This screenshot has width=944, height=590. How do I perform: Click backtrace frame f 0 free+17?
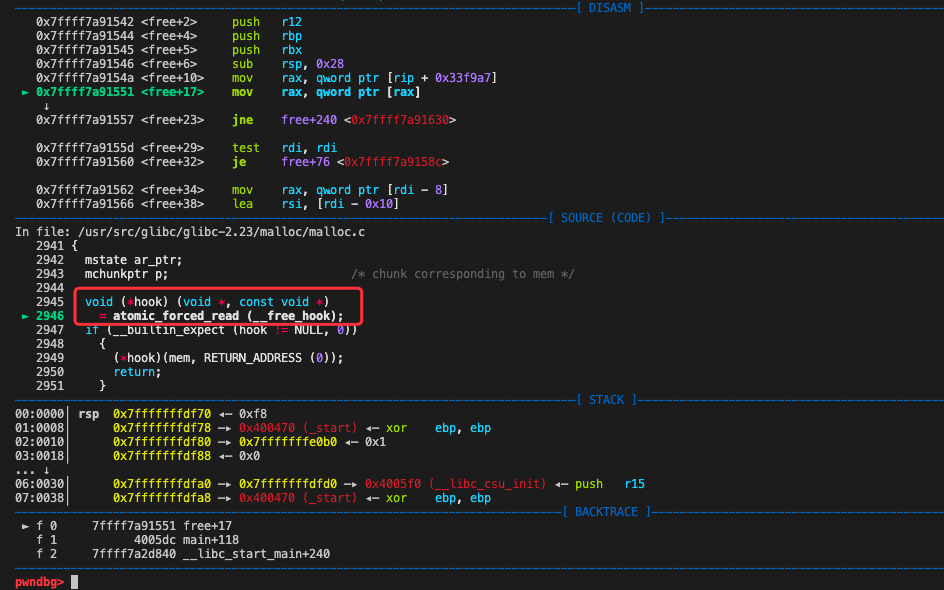134,526
